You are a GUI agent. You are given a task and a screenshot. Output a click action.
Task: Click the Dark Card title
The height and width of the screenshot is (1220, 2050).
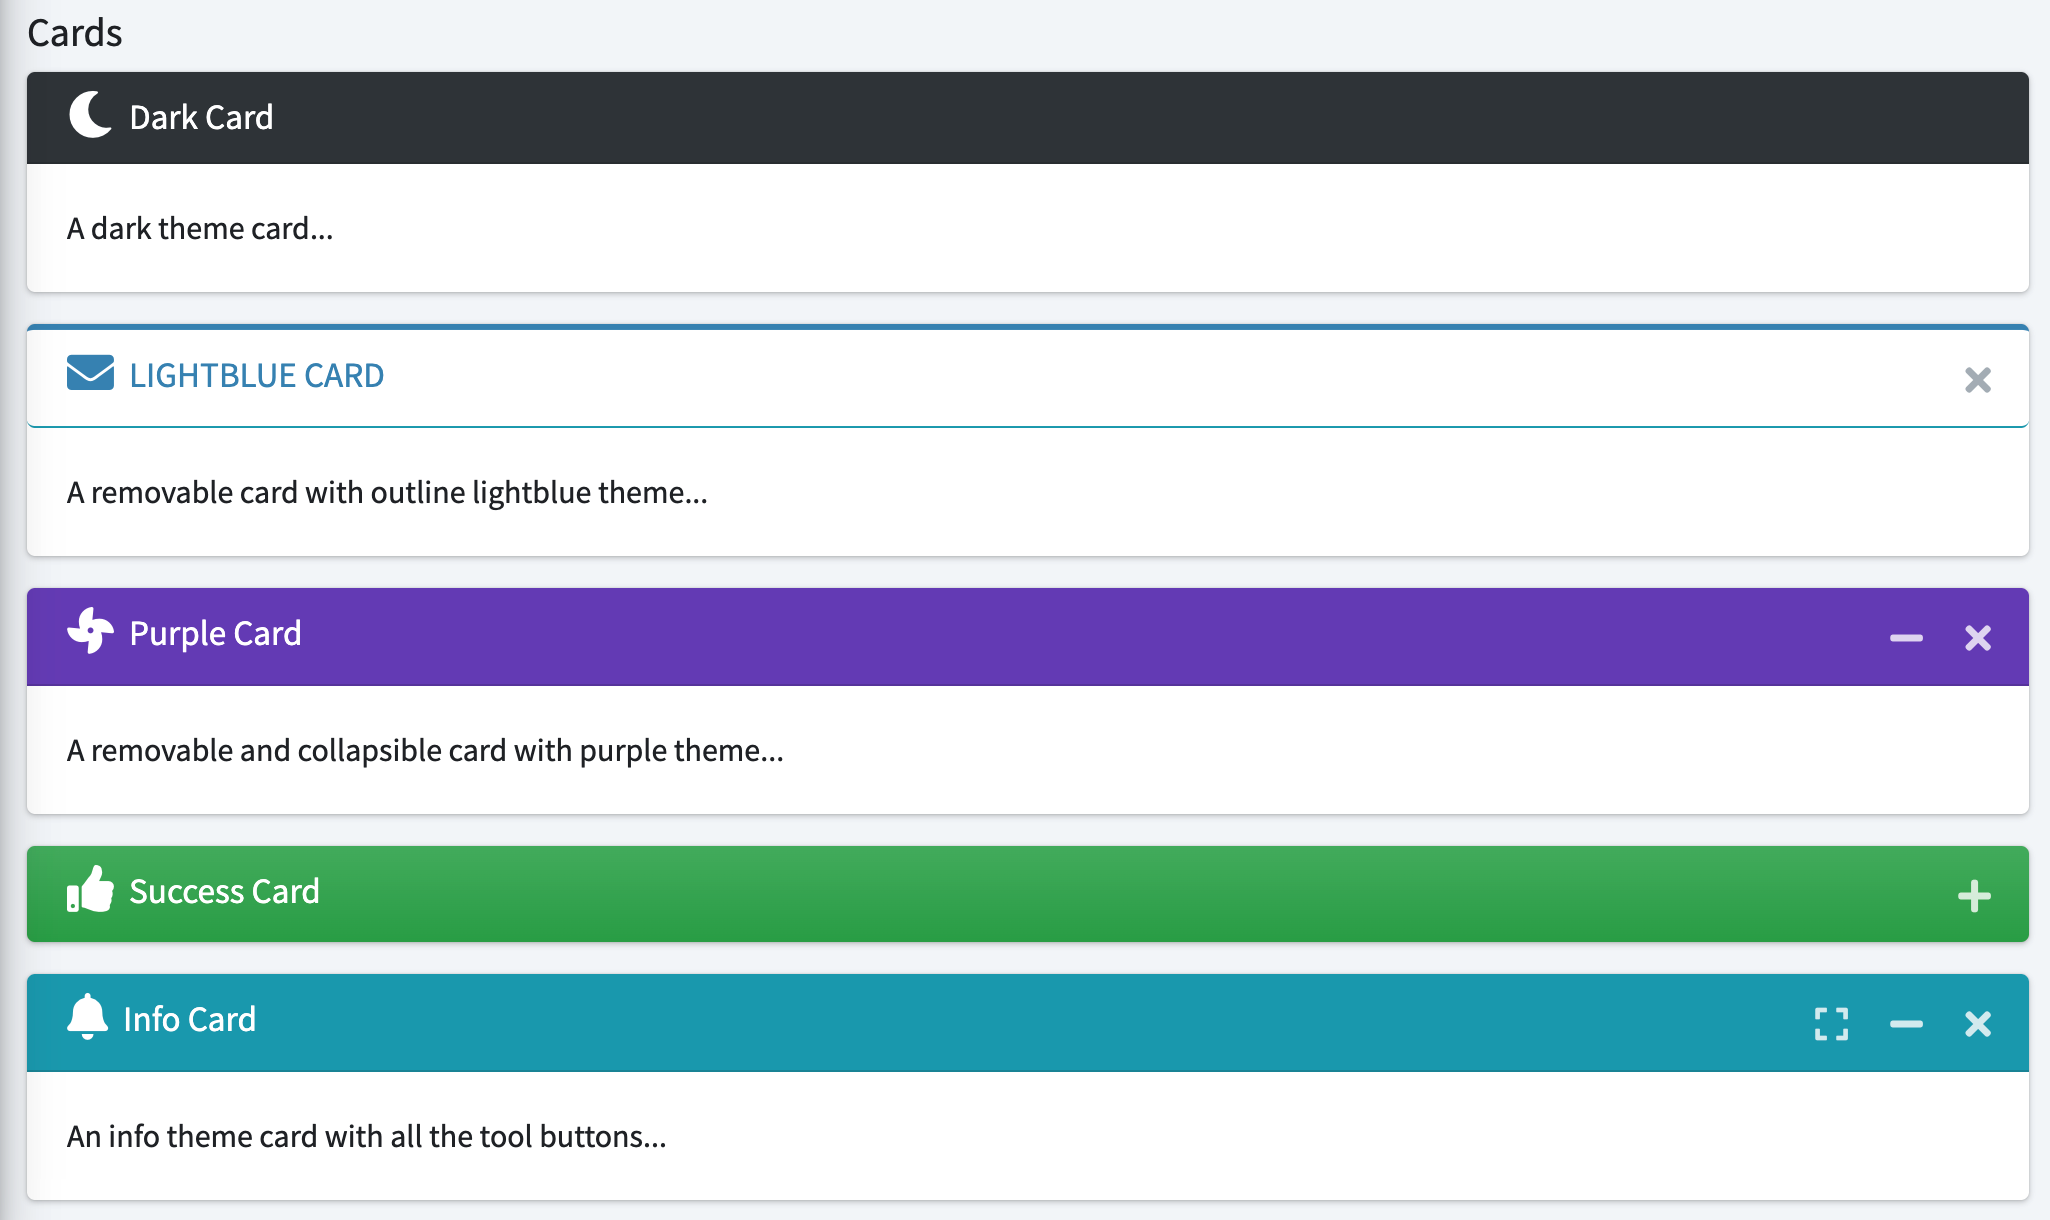click(201, 117)
